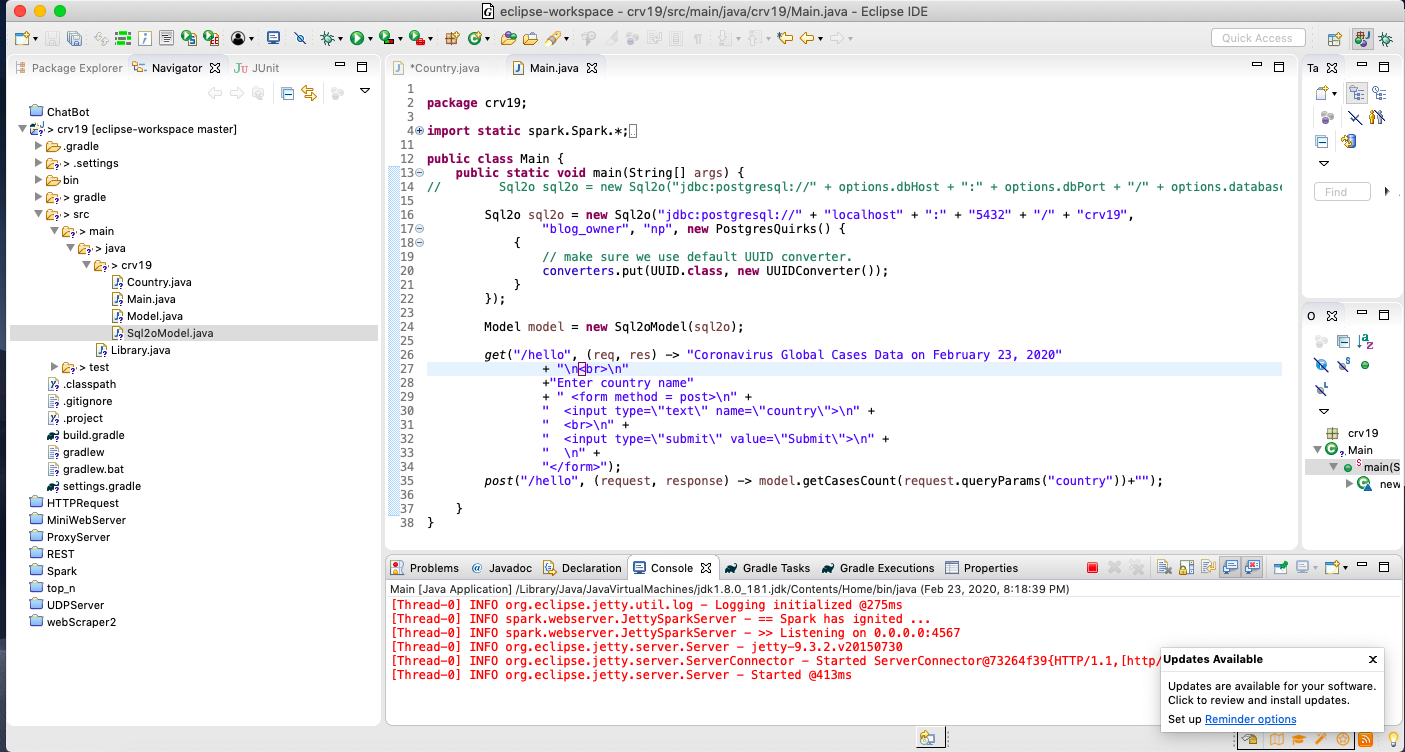Terminate the program with red stop button

point(1092,567)
